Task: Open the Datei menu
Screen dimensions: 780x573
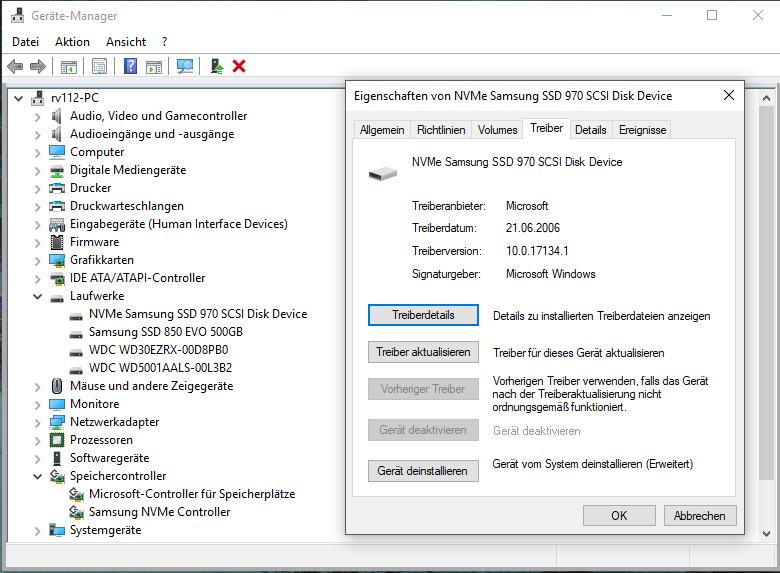Action: 25,42
